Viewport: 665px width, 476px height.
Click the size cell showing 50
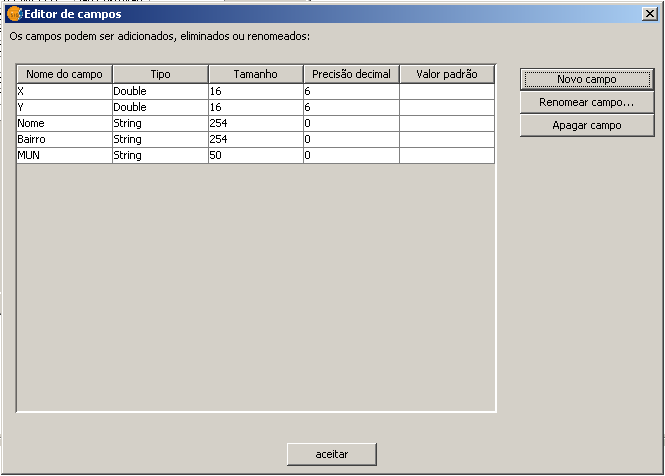coord(255,155)
